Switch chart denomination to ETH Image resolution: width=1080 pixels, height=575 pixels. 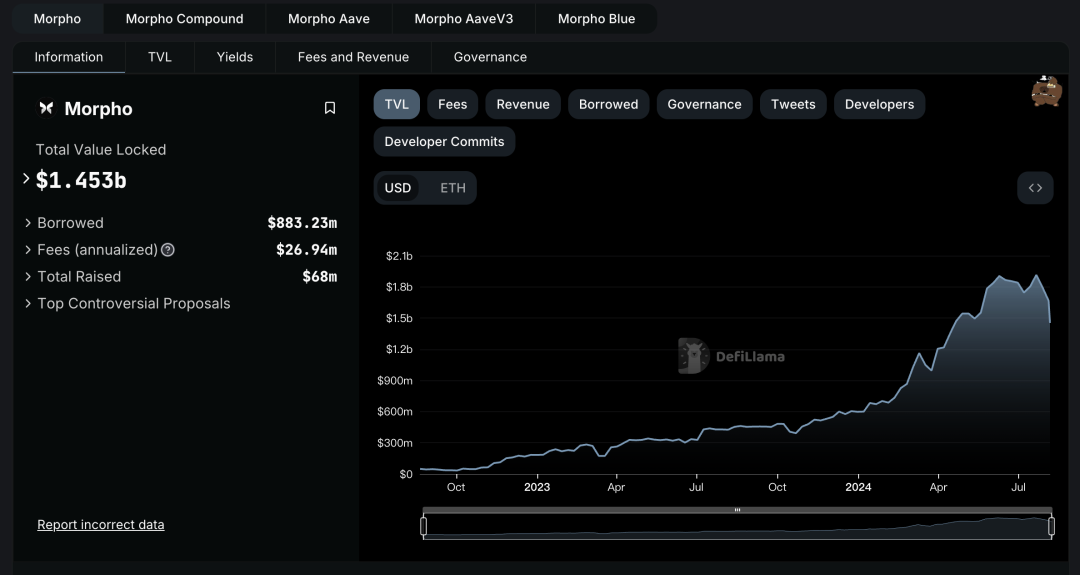[452, 188]
